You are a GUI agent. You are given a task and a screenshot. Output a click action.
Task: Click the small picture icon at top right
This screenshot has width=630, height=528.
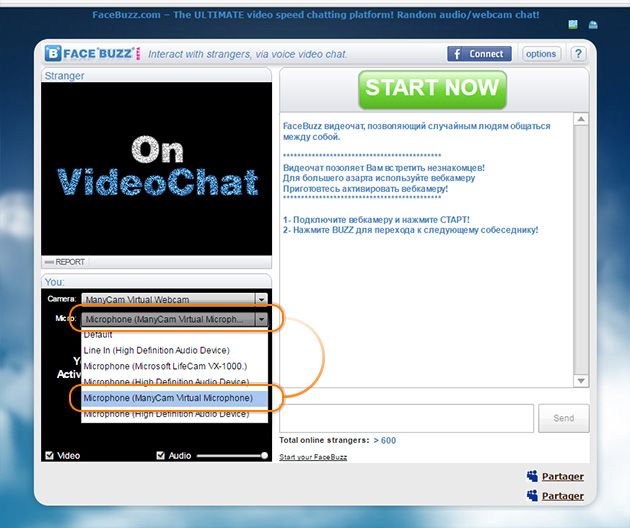[573, 23]
